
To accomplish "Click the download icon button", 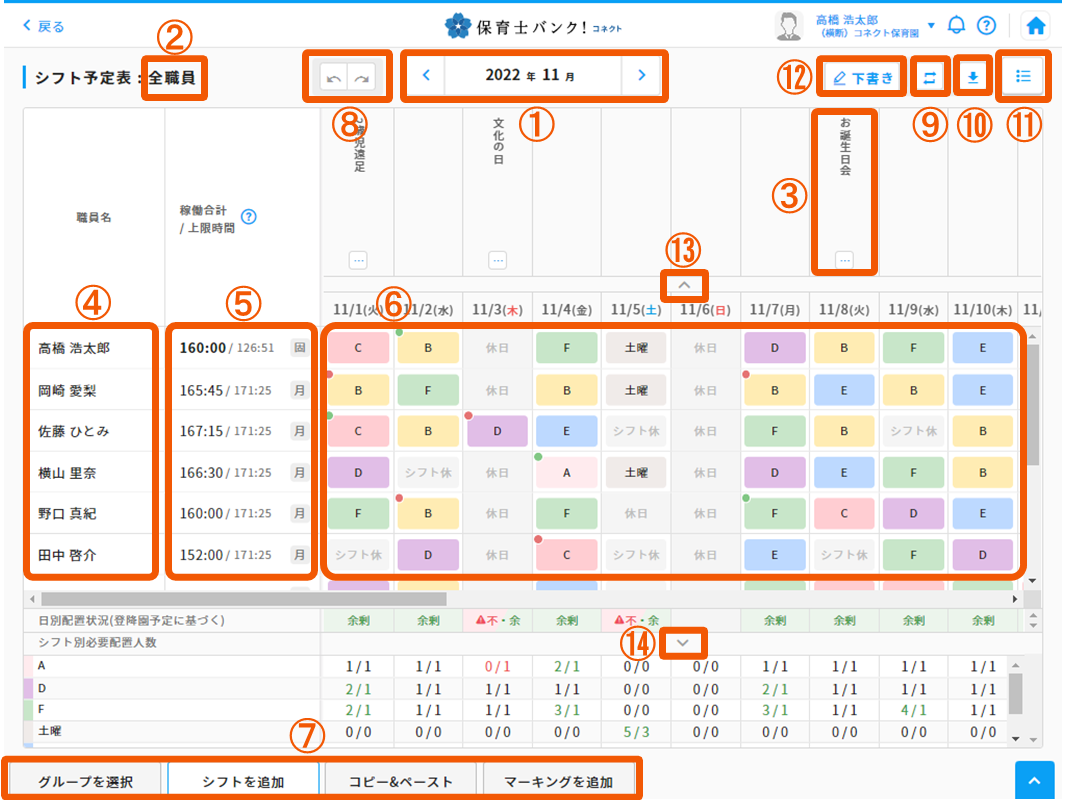I will click(972, 77).
